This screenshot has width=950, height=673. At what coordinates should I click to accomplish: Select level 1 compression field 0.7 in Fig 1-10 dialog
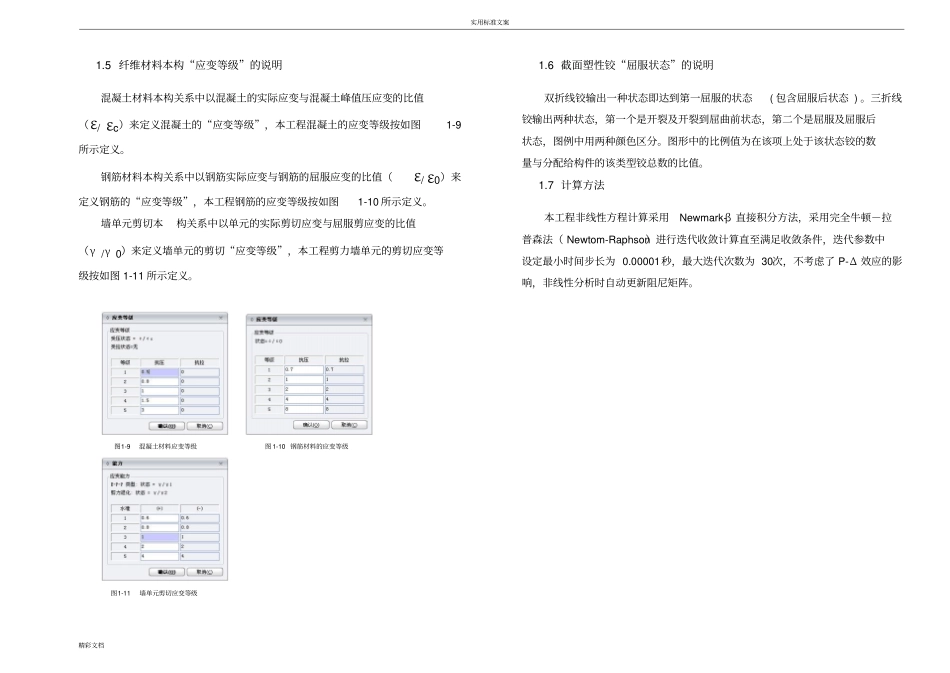tap(304, 369)
